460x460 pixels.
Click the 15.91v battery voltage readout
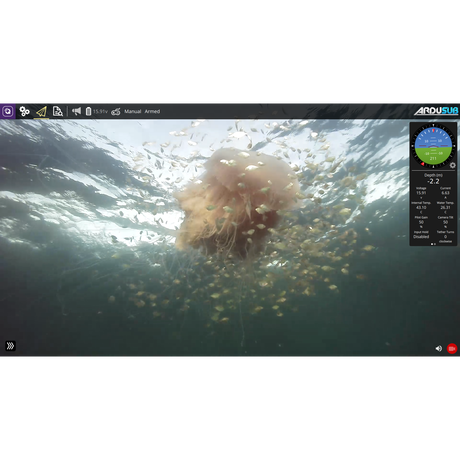[x=100, y=111]
